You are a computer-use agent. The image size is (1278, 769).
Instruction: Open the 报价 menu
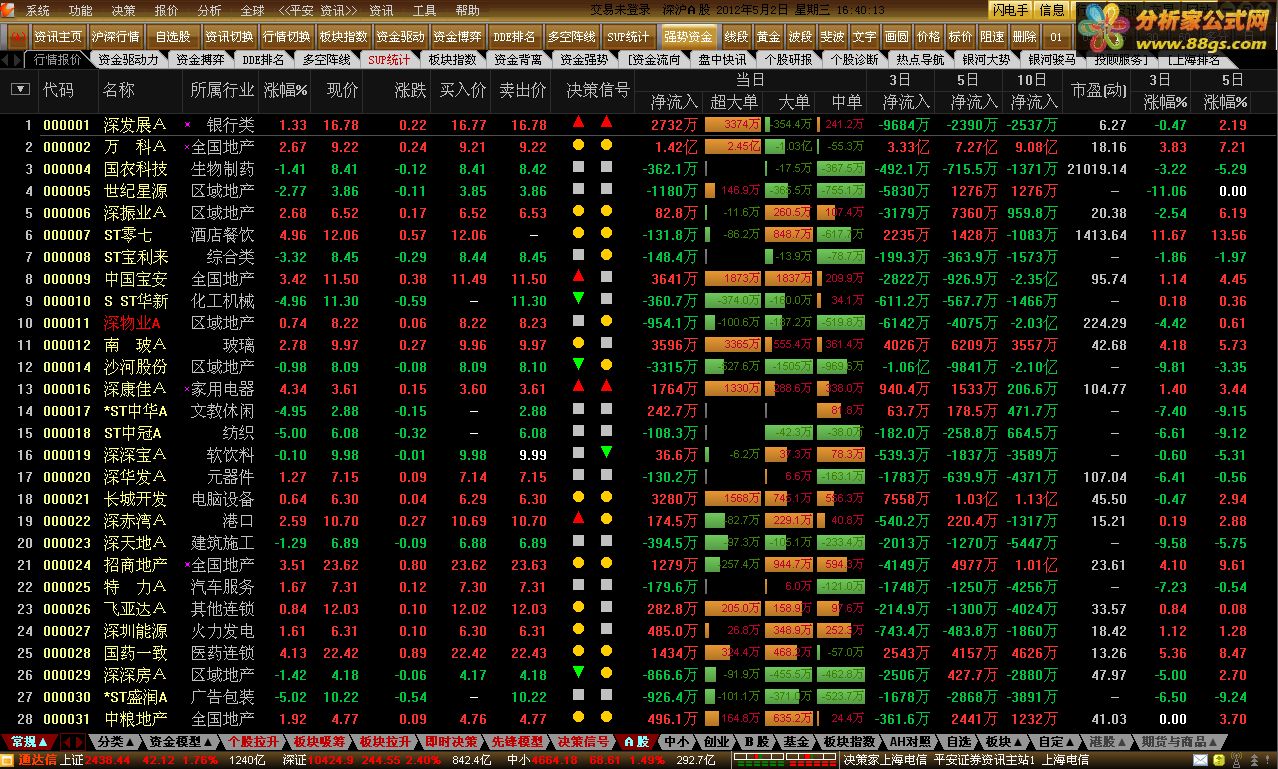pyautogui.click(x=167, y=10)
